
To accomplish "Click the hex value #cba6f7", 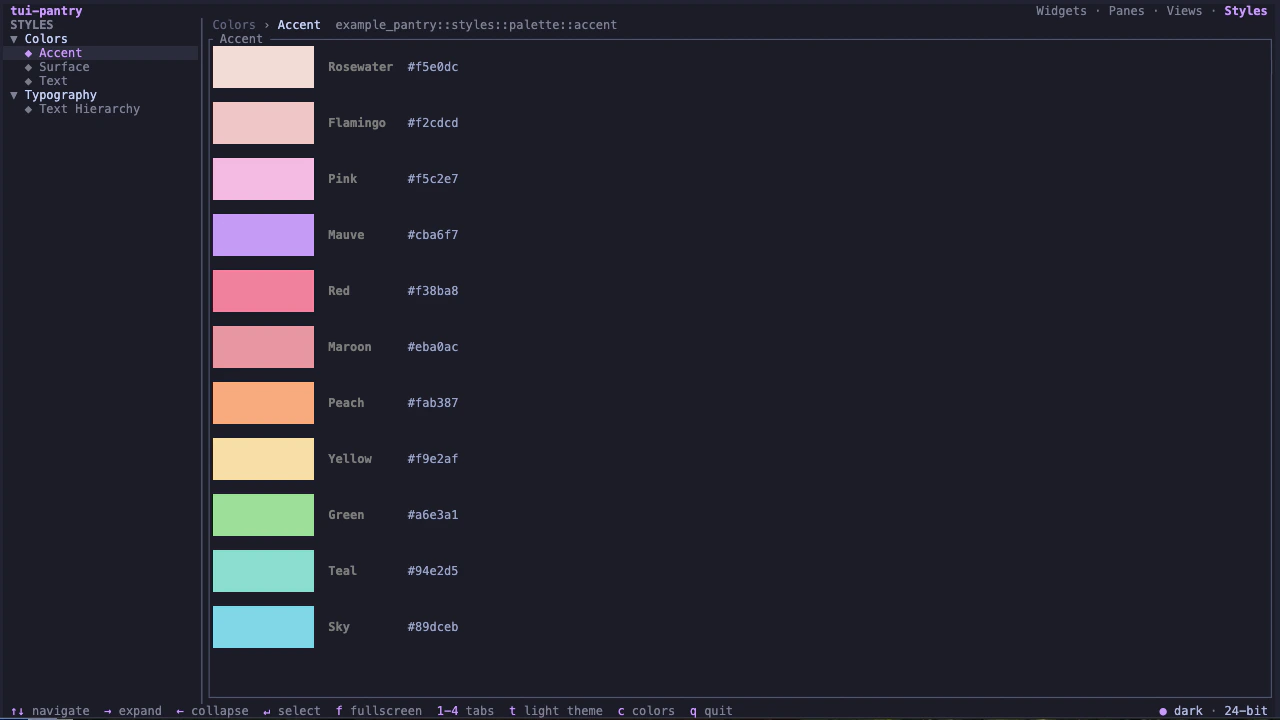I will click(433, 235).
